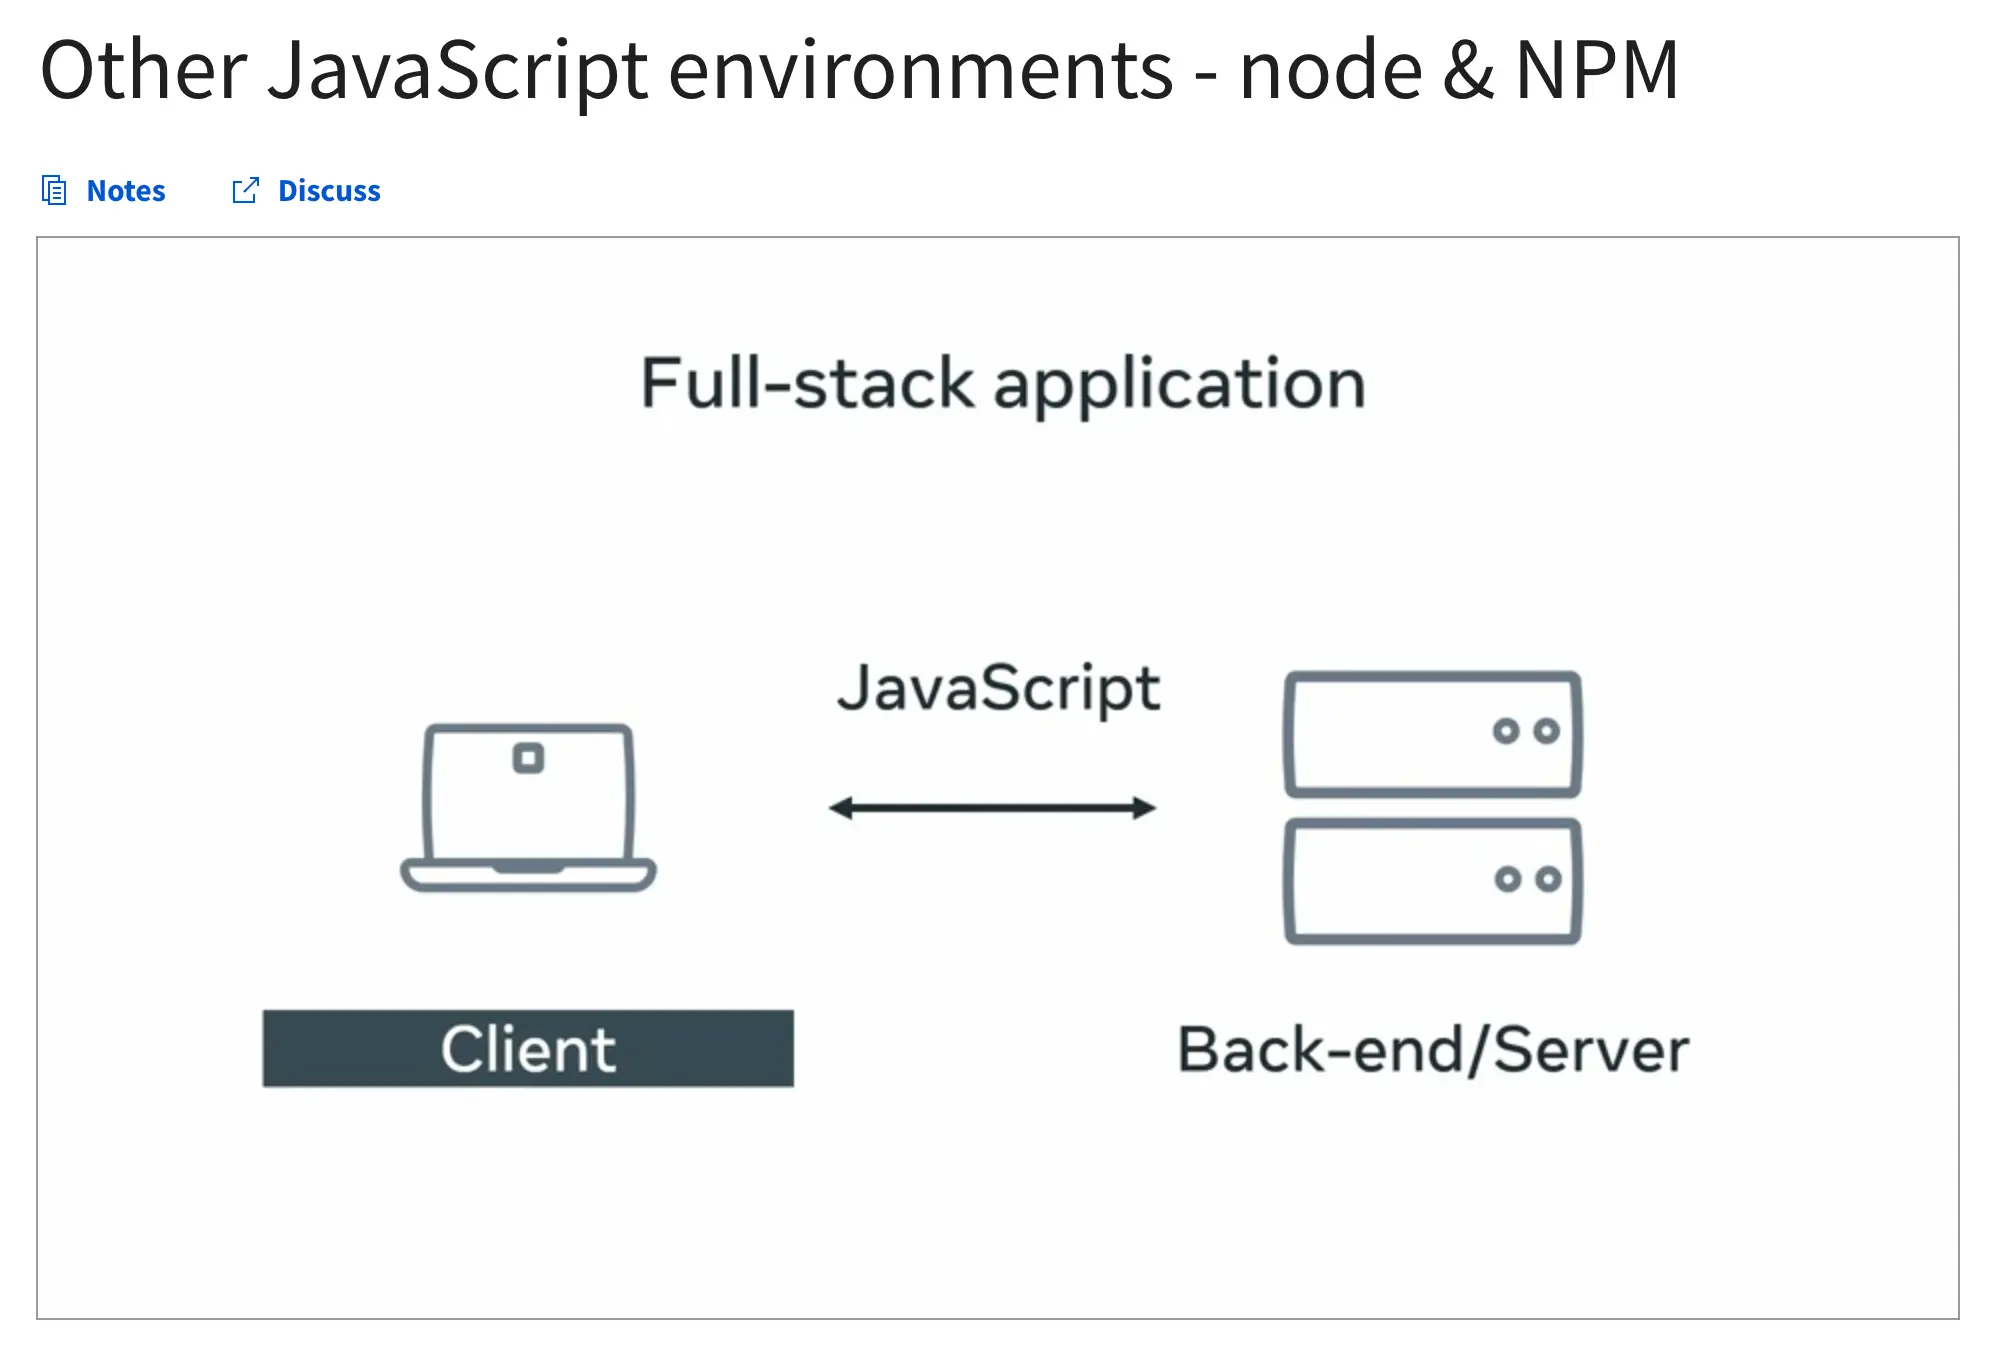Click the Back-end/Server label
This screenshot has width=2002, height=1354.
(x=1432, y=1049)
